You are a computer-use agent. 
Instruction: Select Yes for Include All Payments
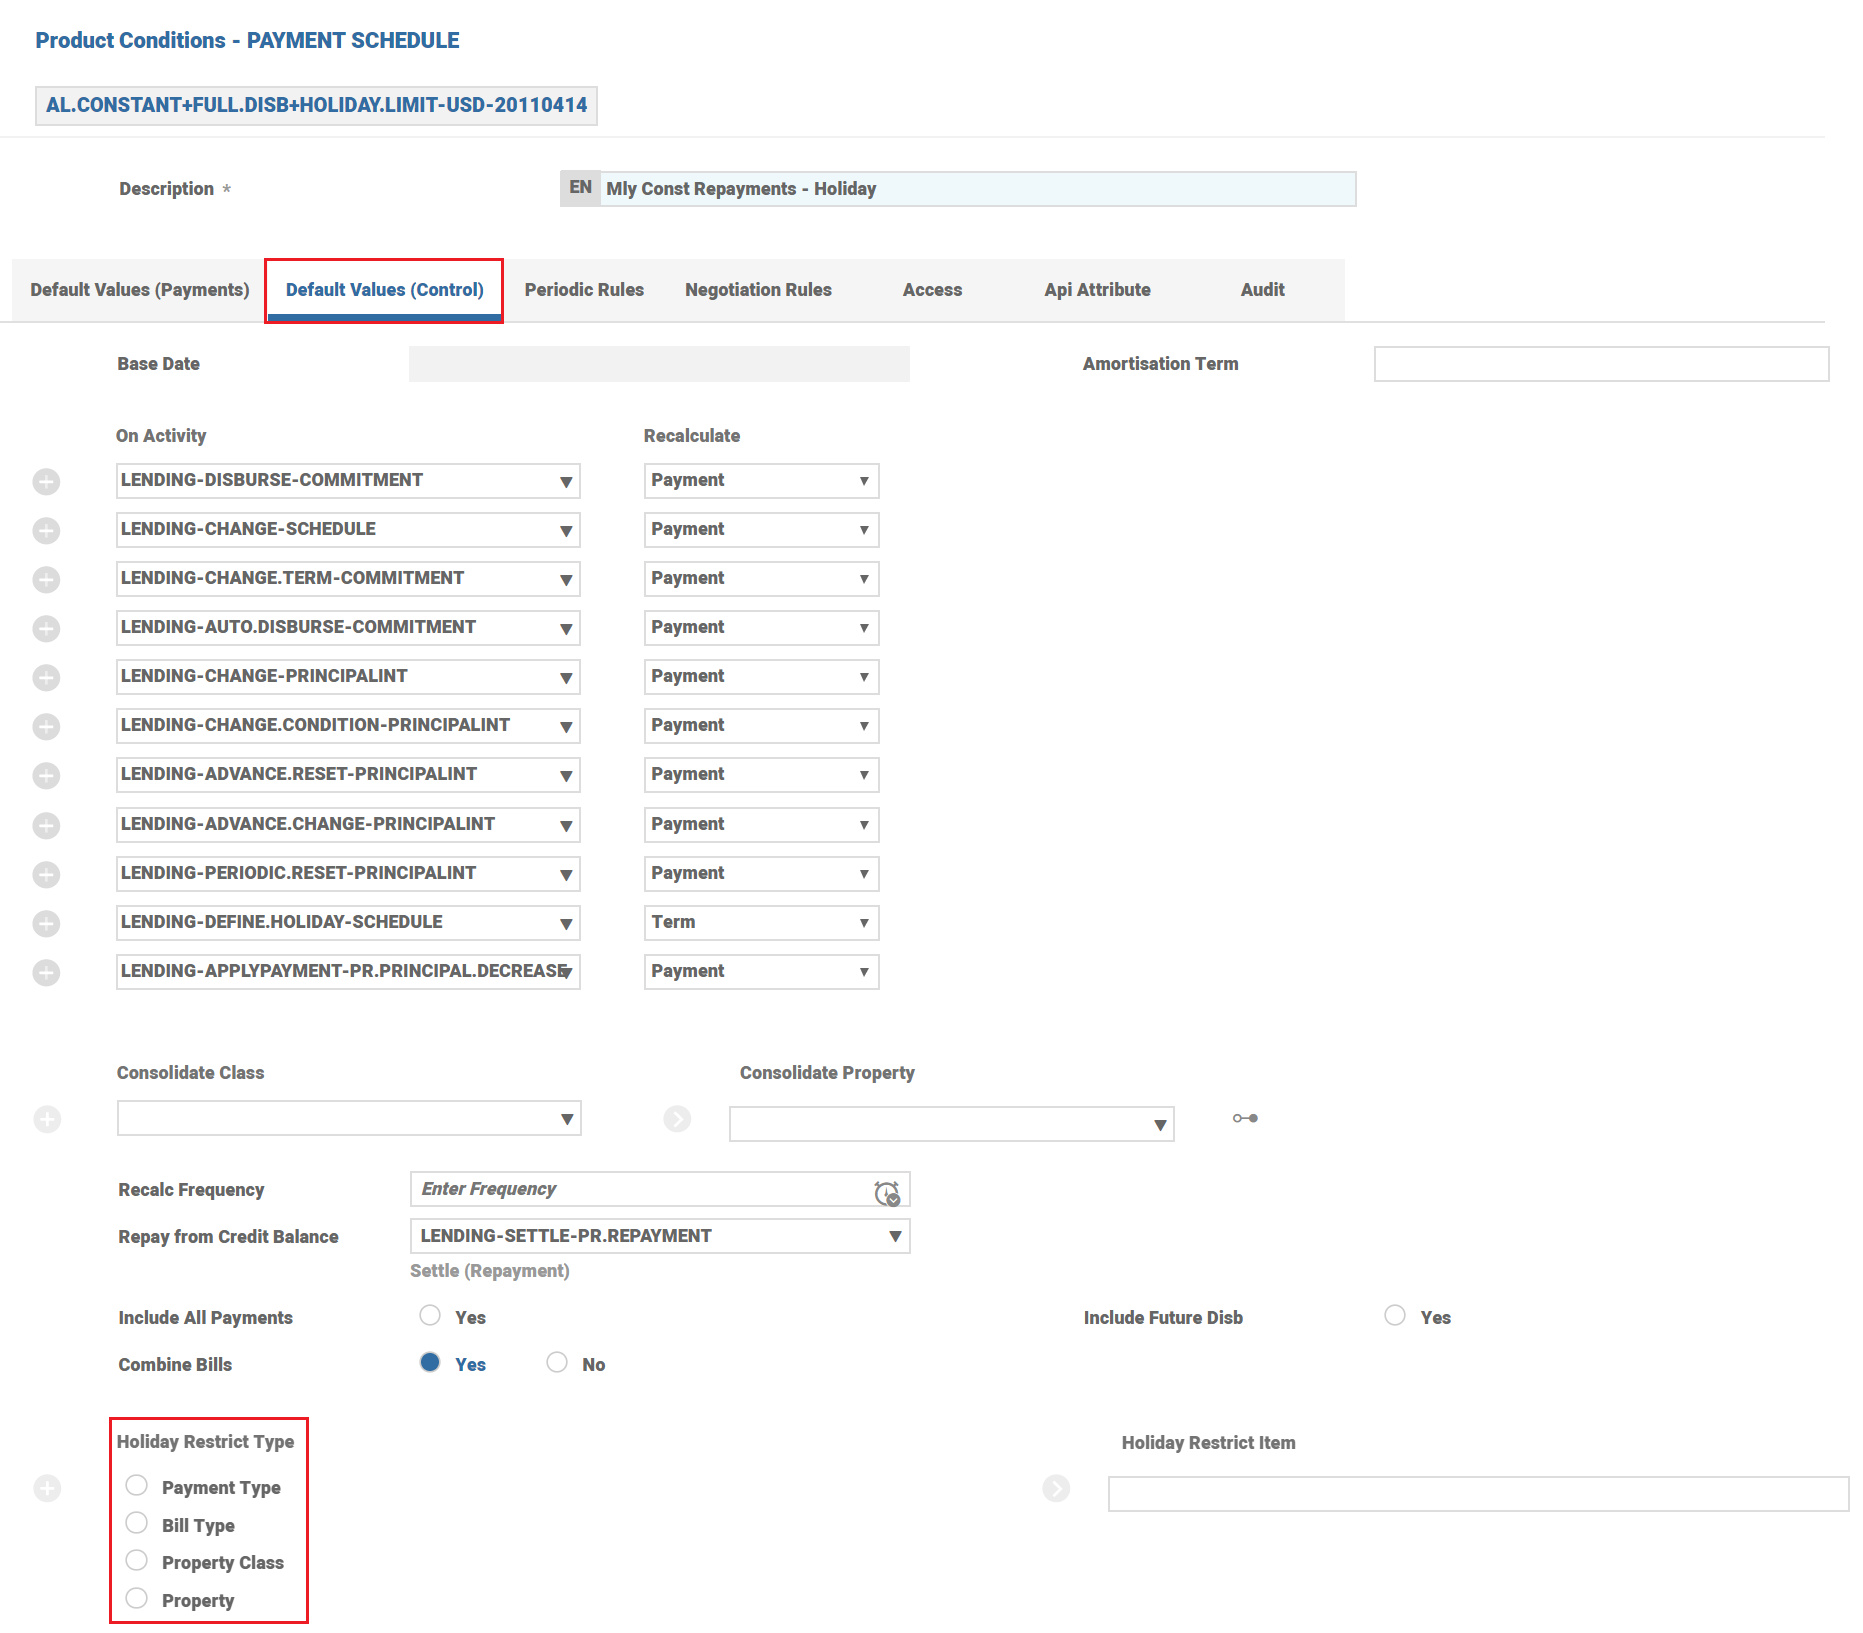click(430, 1316)
